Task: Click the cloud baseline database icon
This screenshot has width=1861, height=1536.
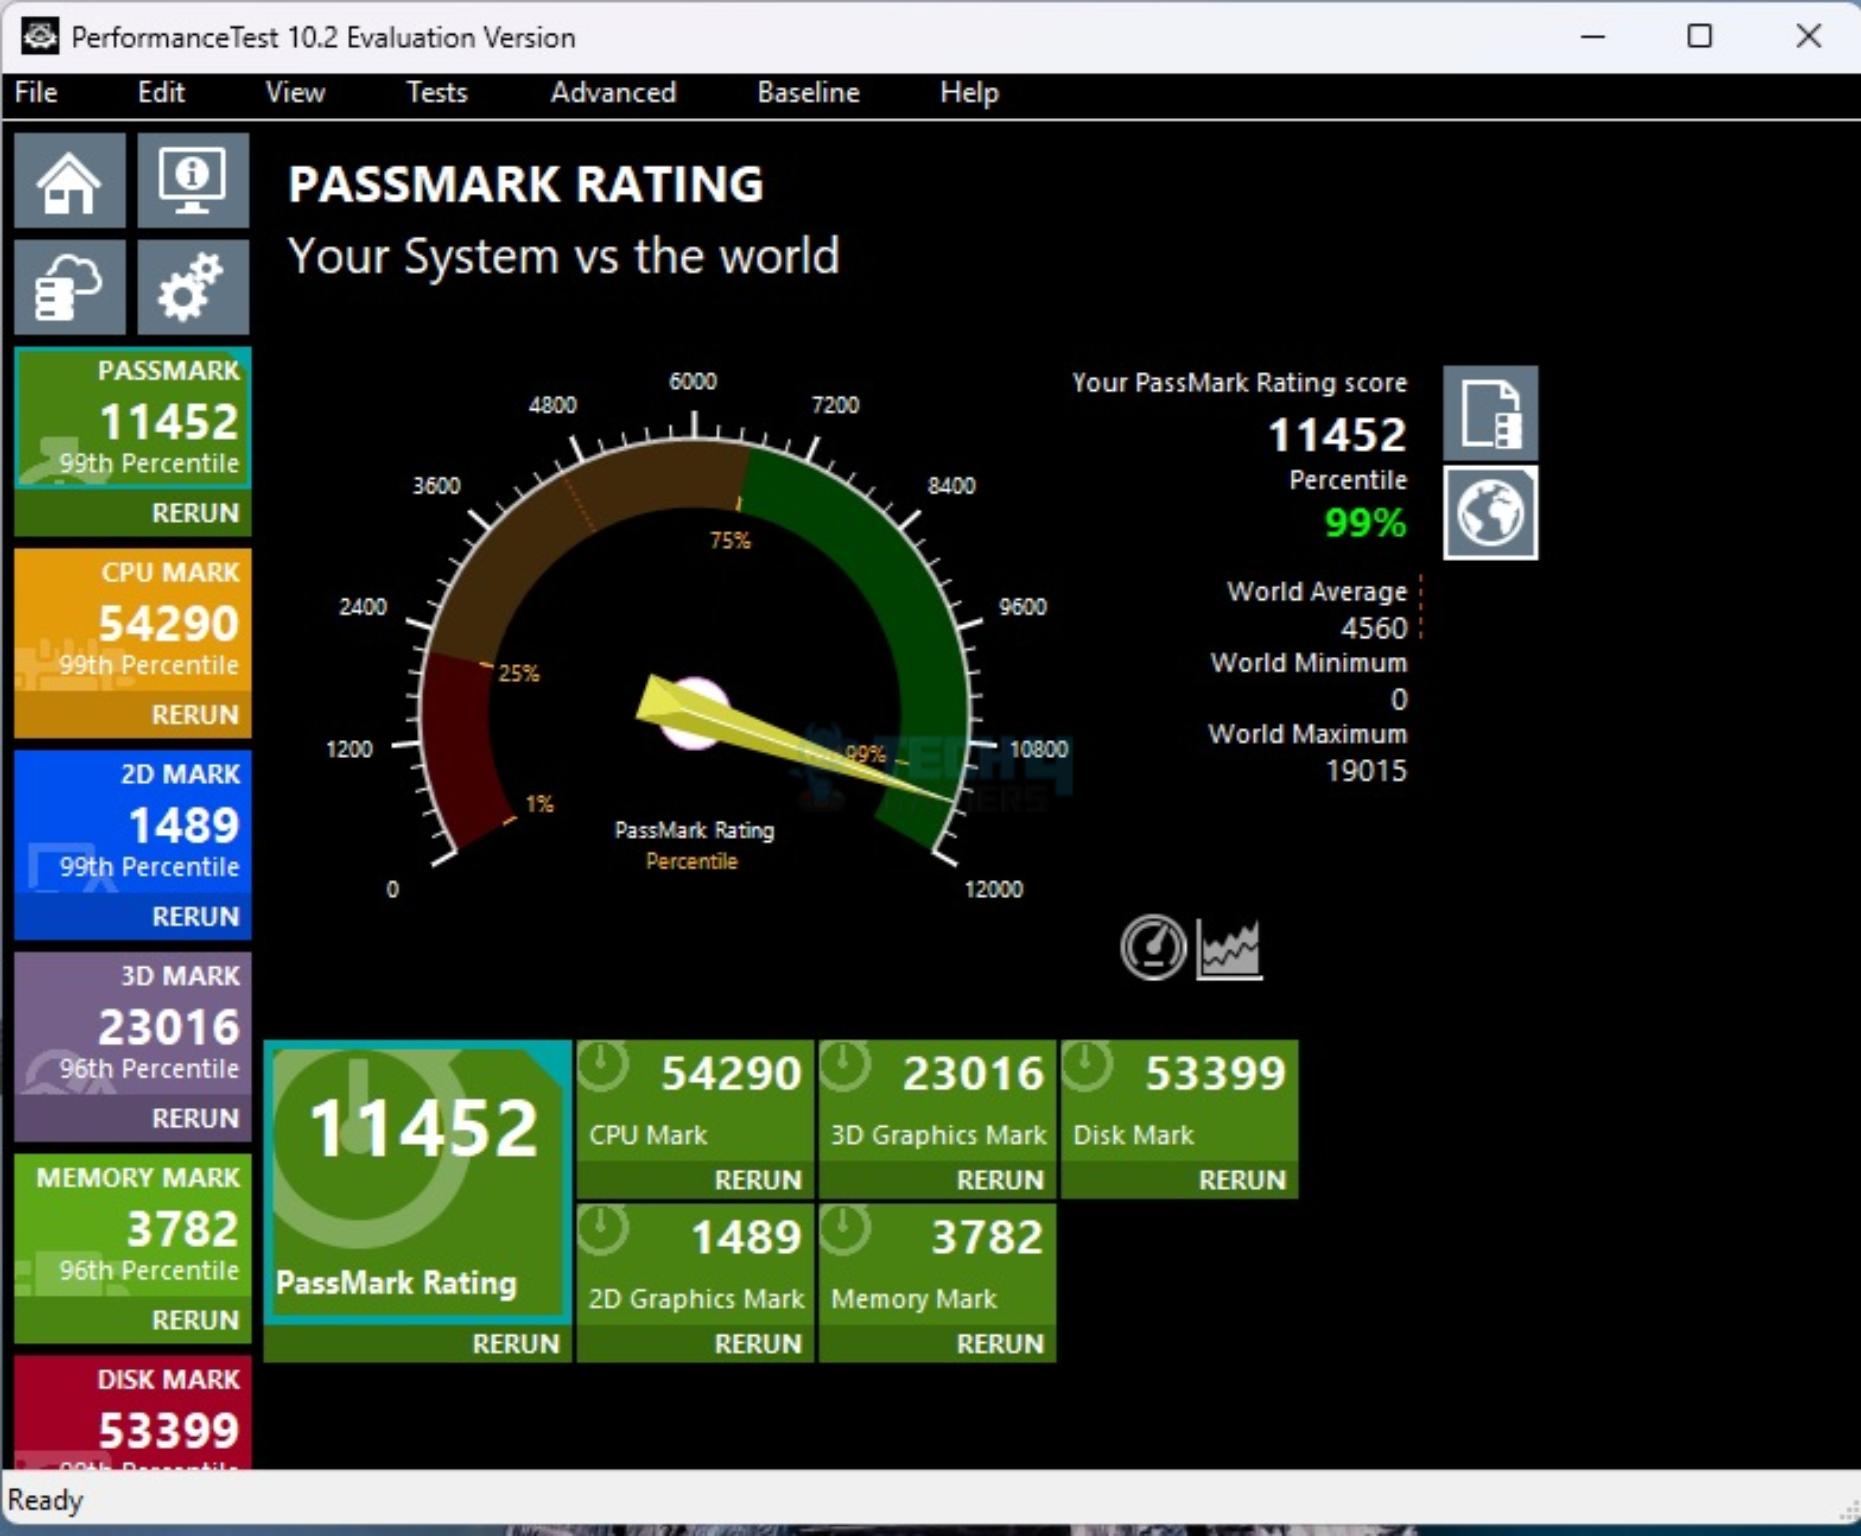Action: coord(69,287)
